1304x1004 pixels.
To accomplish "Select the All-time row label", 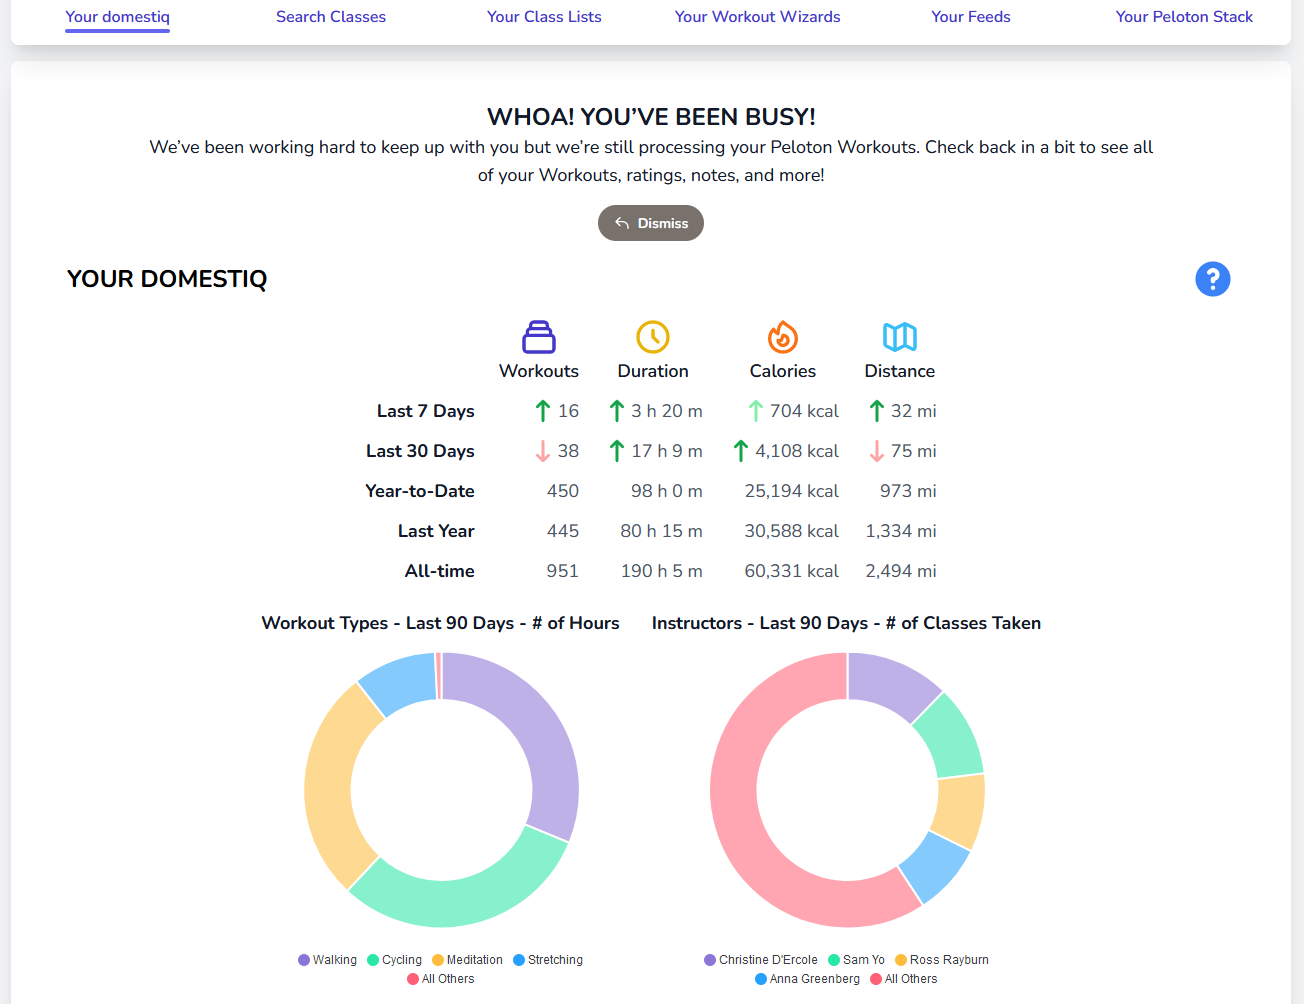I will click(x=440, y=571).
